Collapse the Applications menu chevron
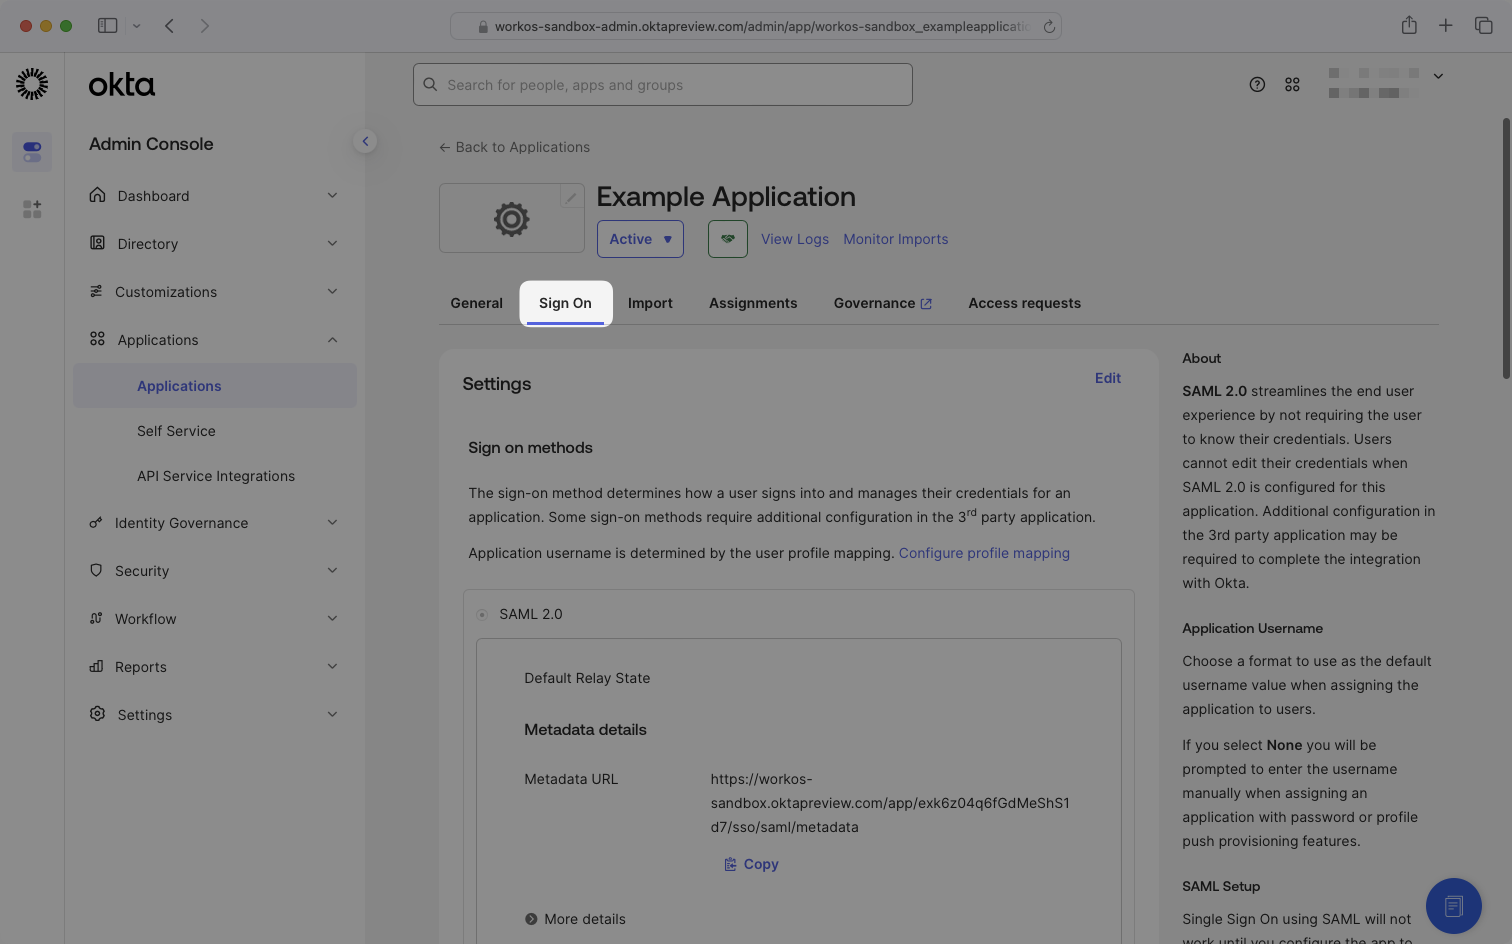1512x944 pixels. point(332,340)
